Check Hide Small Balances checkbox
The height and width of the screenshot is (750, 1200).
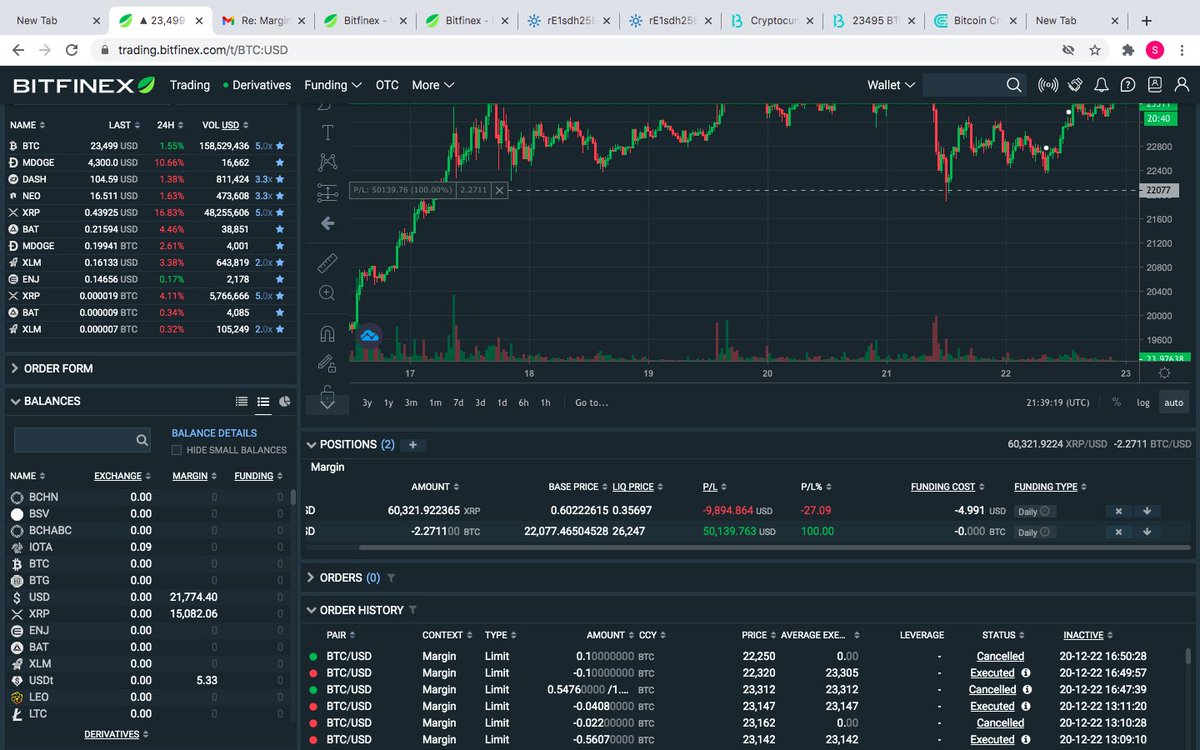[x=177, y=450]
